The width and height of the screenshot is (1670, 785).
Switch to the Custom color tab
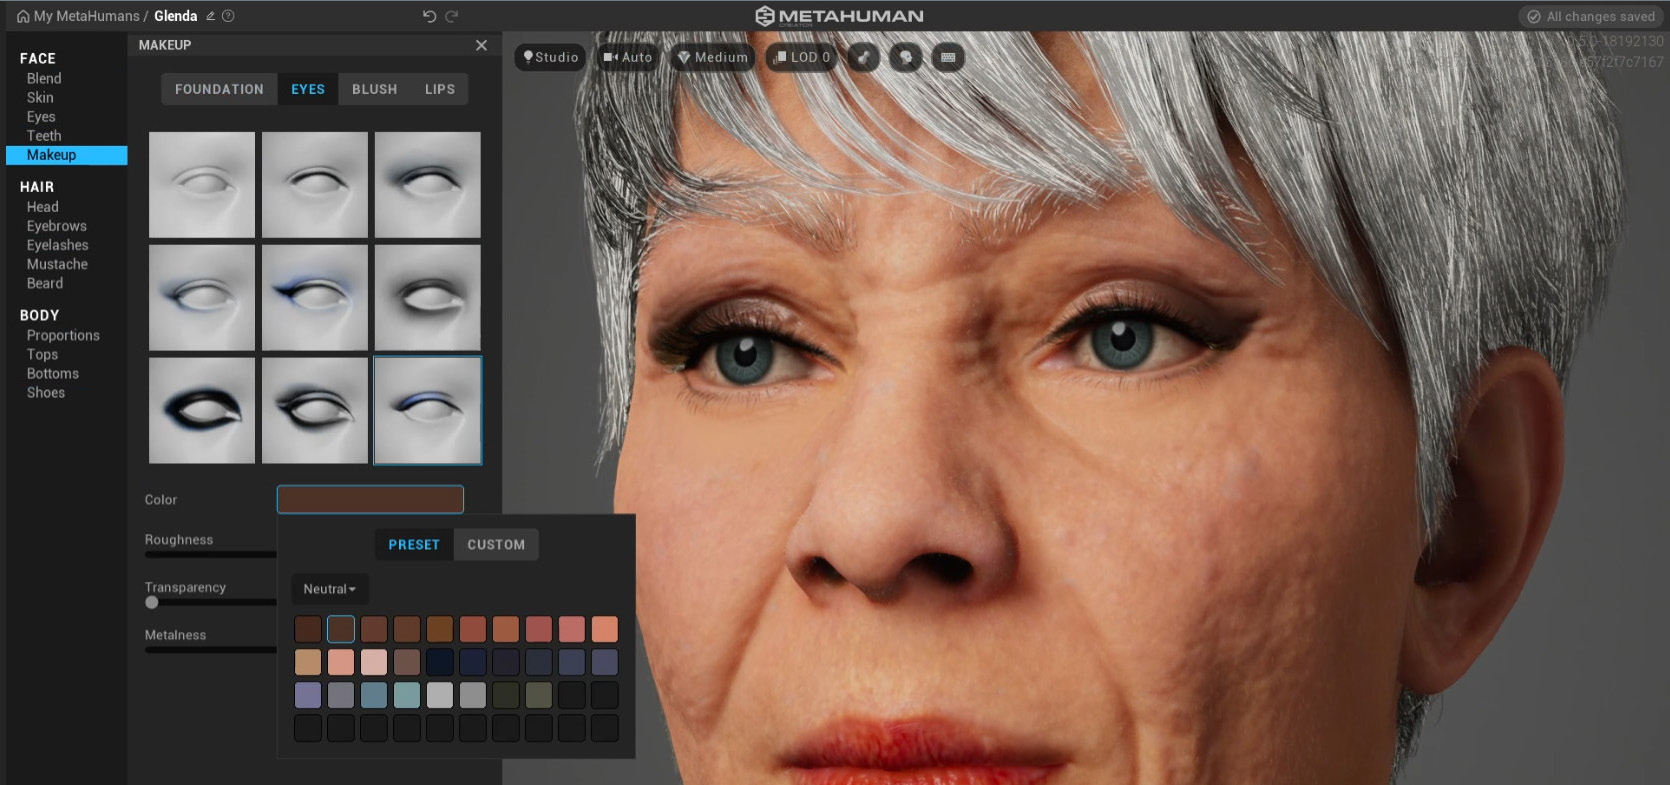pos(496,545)
